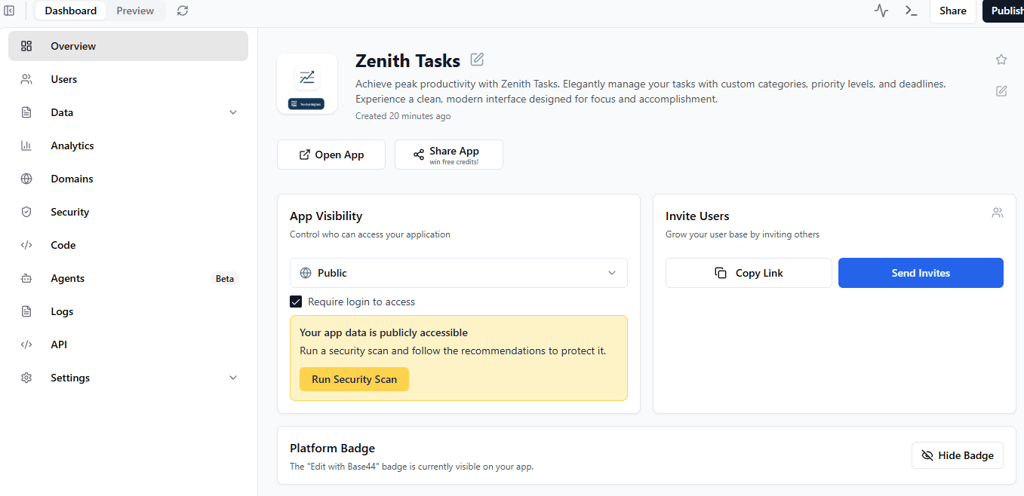The height and width of the screenshot is (496, 1024).
Task: Open the terminal console icon
Action: [x=911, y=10]
